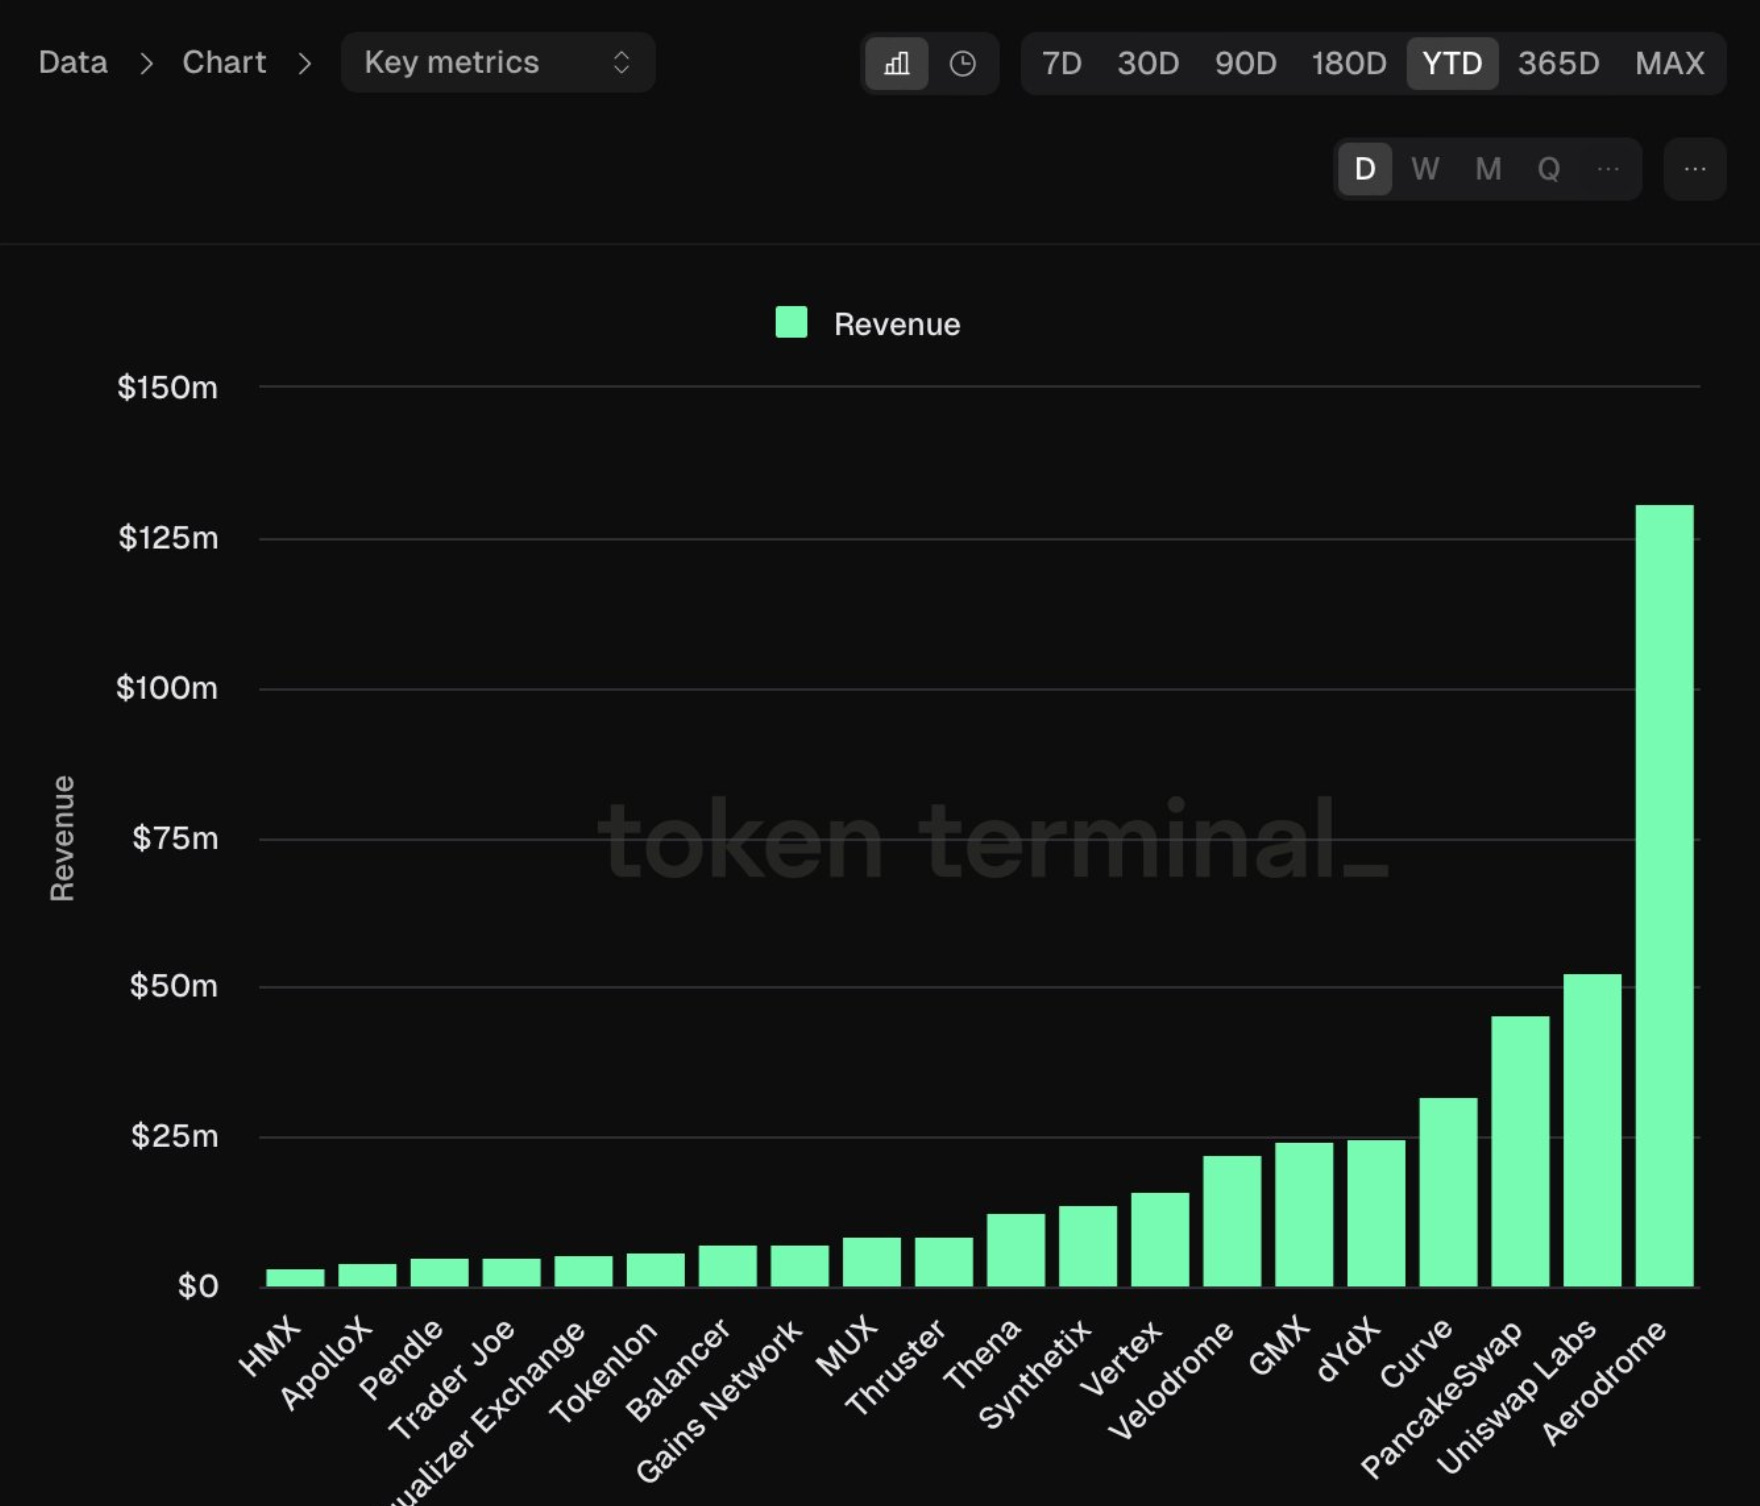1760x1506 pixels.
Task: Click the $50m y-axis label
Action: (x=174, y=986)
